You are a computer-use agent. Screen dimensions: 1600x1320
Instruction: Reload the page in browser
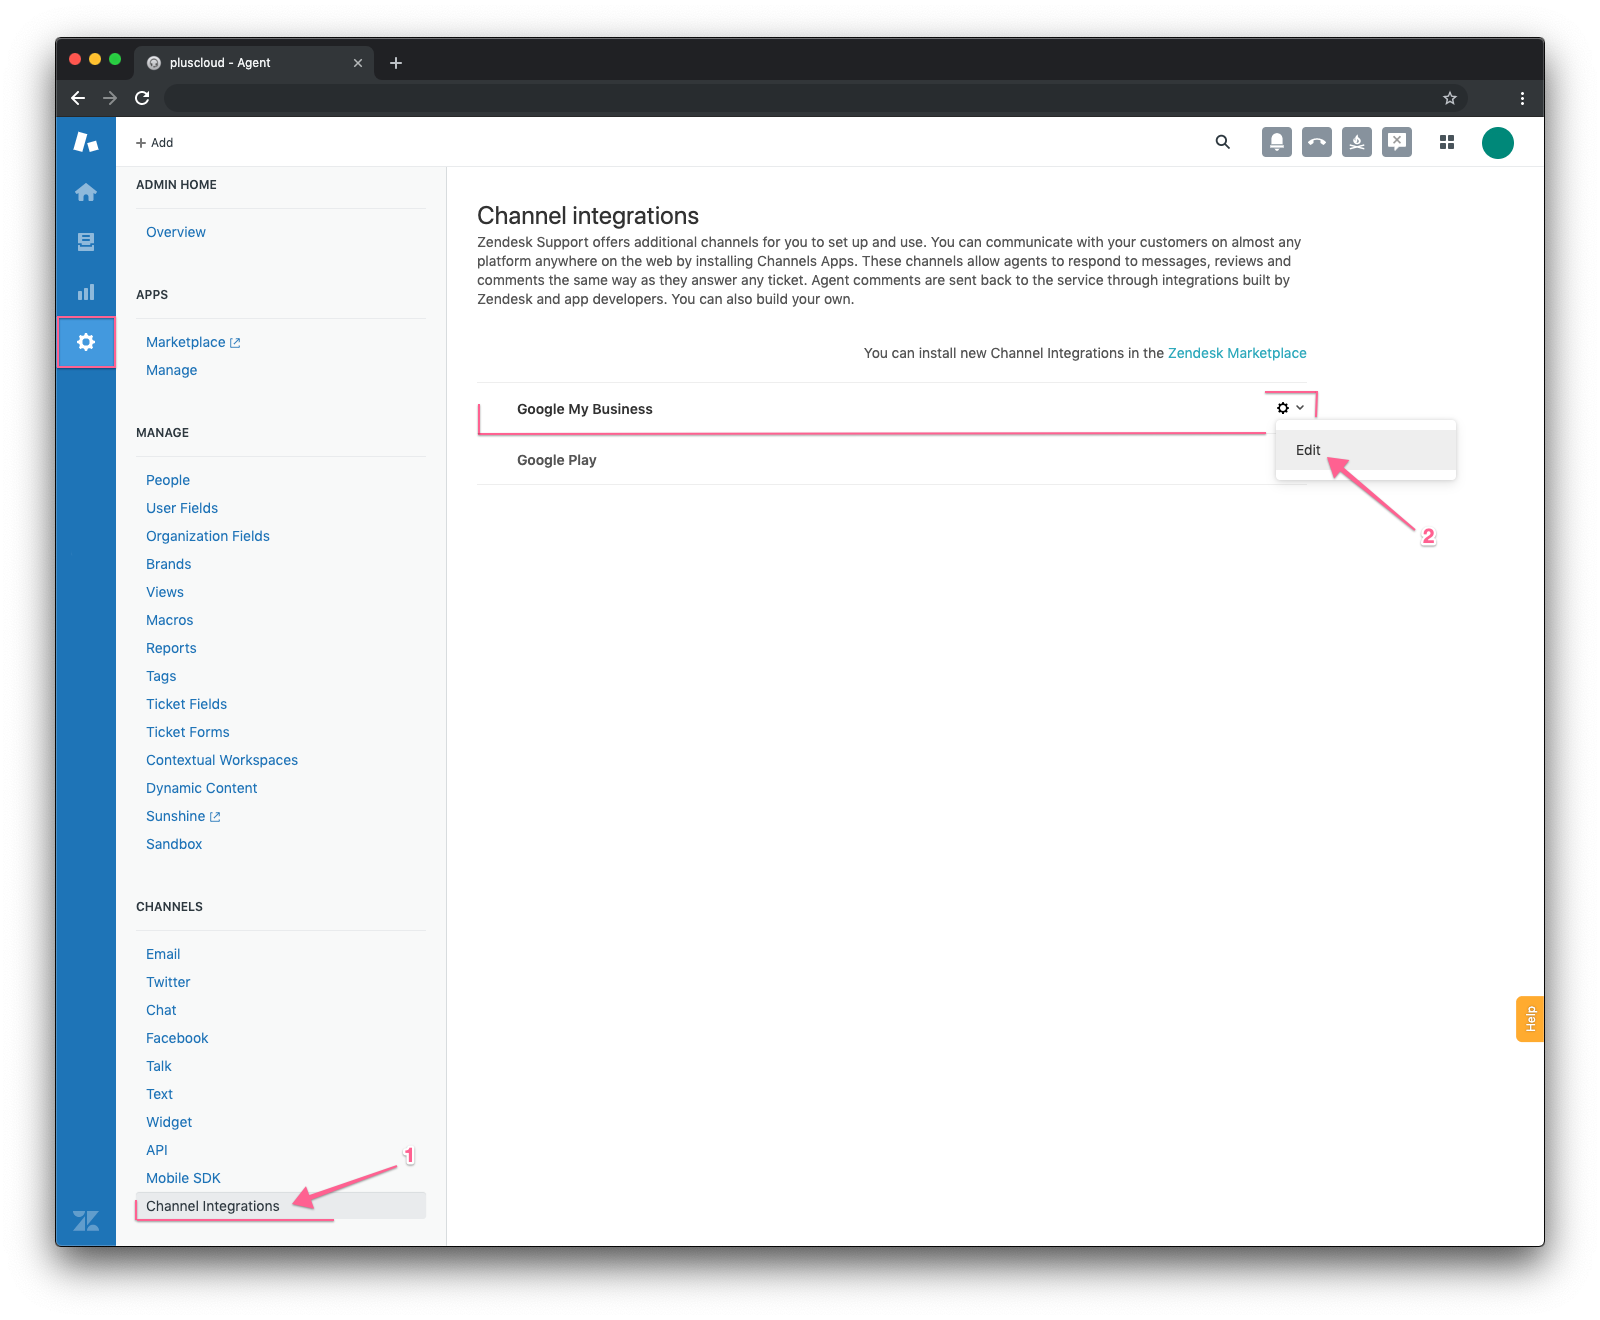(142, 98)
